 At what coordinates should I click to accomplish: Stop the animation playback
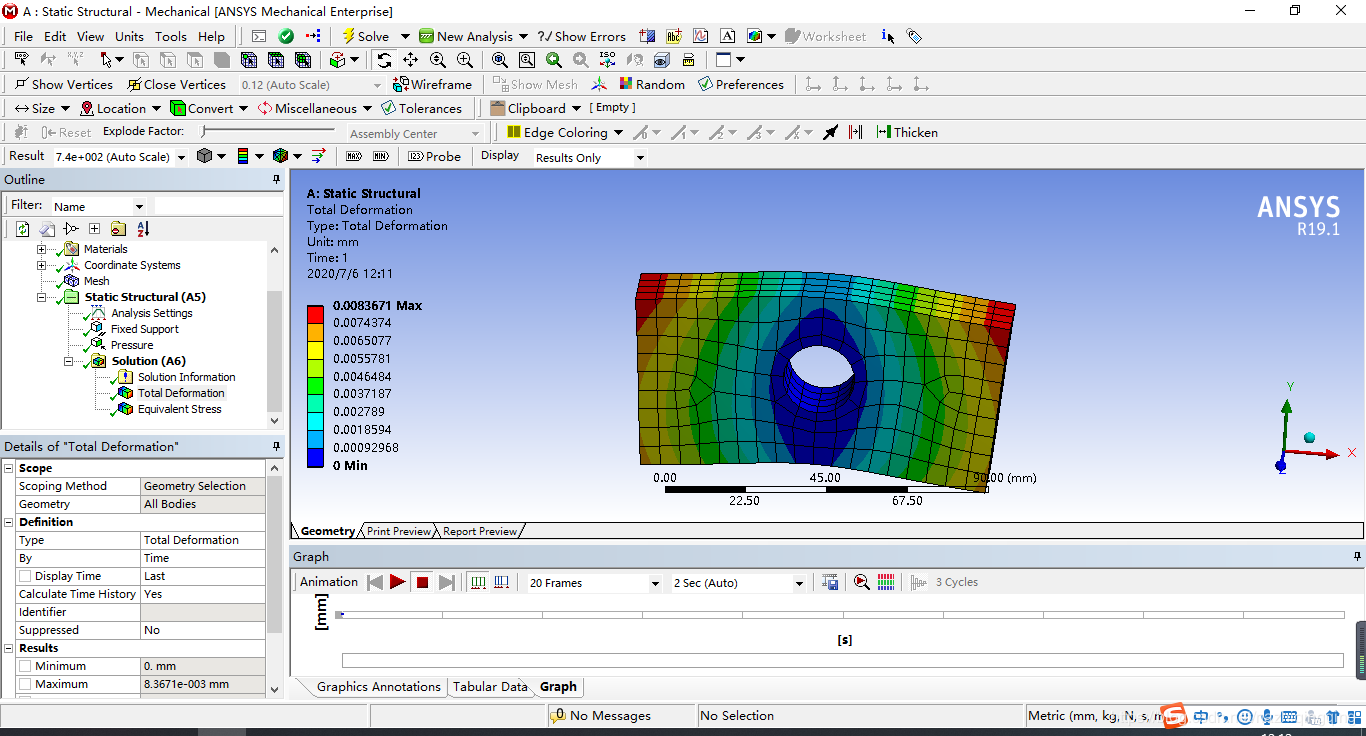[423, 582]
